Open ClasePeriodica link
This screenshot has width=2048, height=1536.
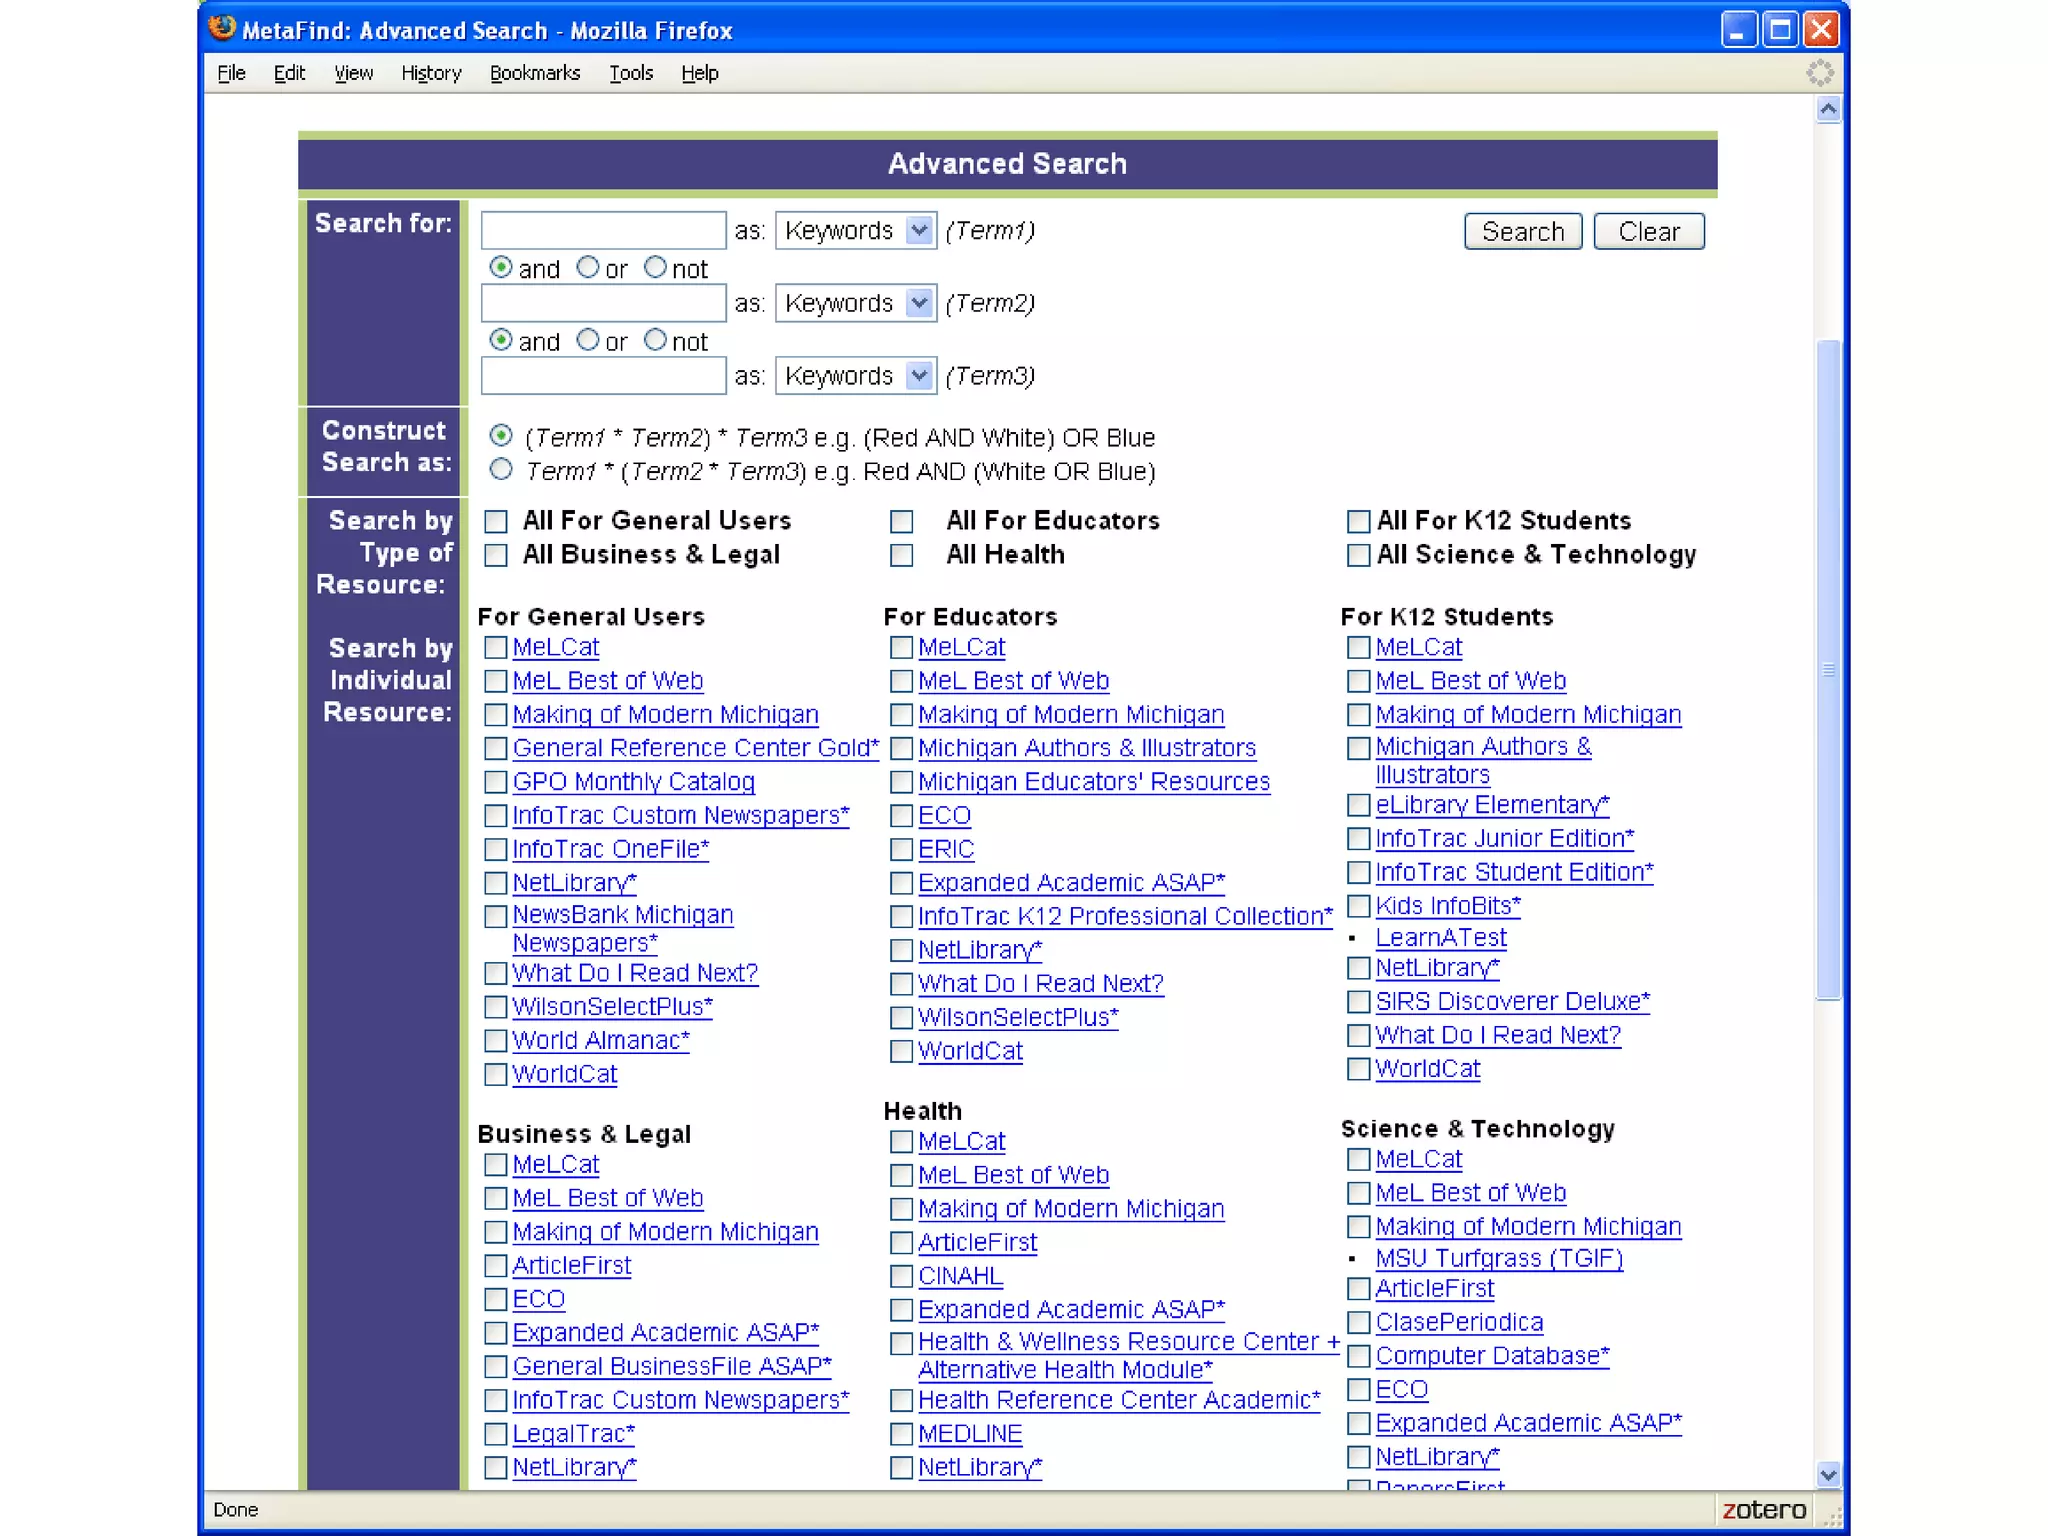click(x=1459, y=1323)
